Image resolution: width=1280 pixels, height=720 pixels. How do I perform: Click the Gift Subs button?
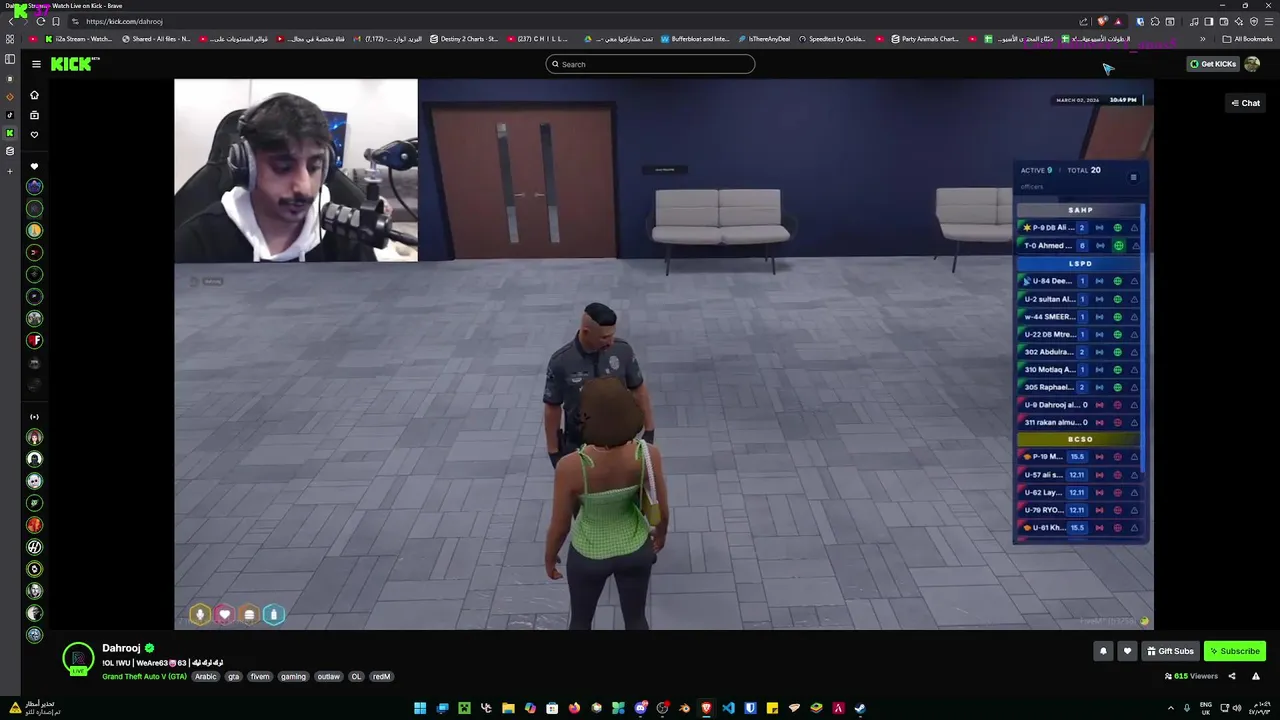coord(1170,651)
